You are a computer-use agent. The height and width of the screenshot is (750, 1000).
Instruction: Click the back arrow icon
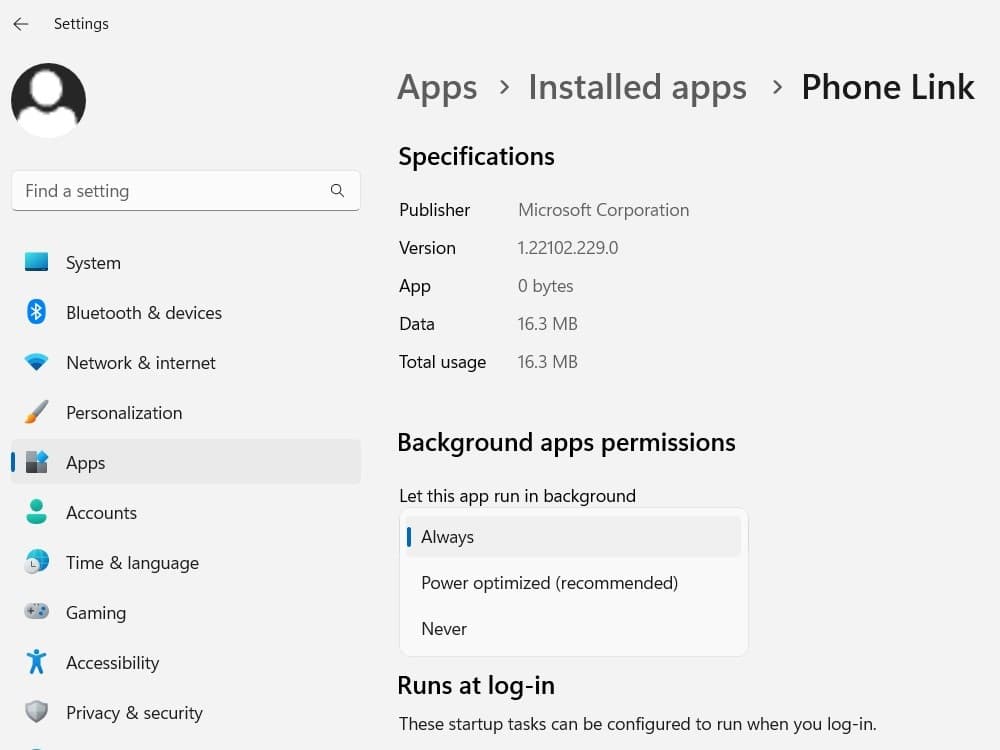pos(21,24)
